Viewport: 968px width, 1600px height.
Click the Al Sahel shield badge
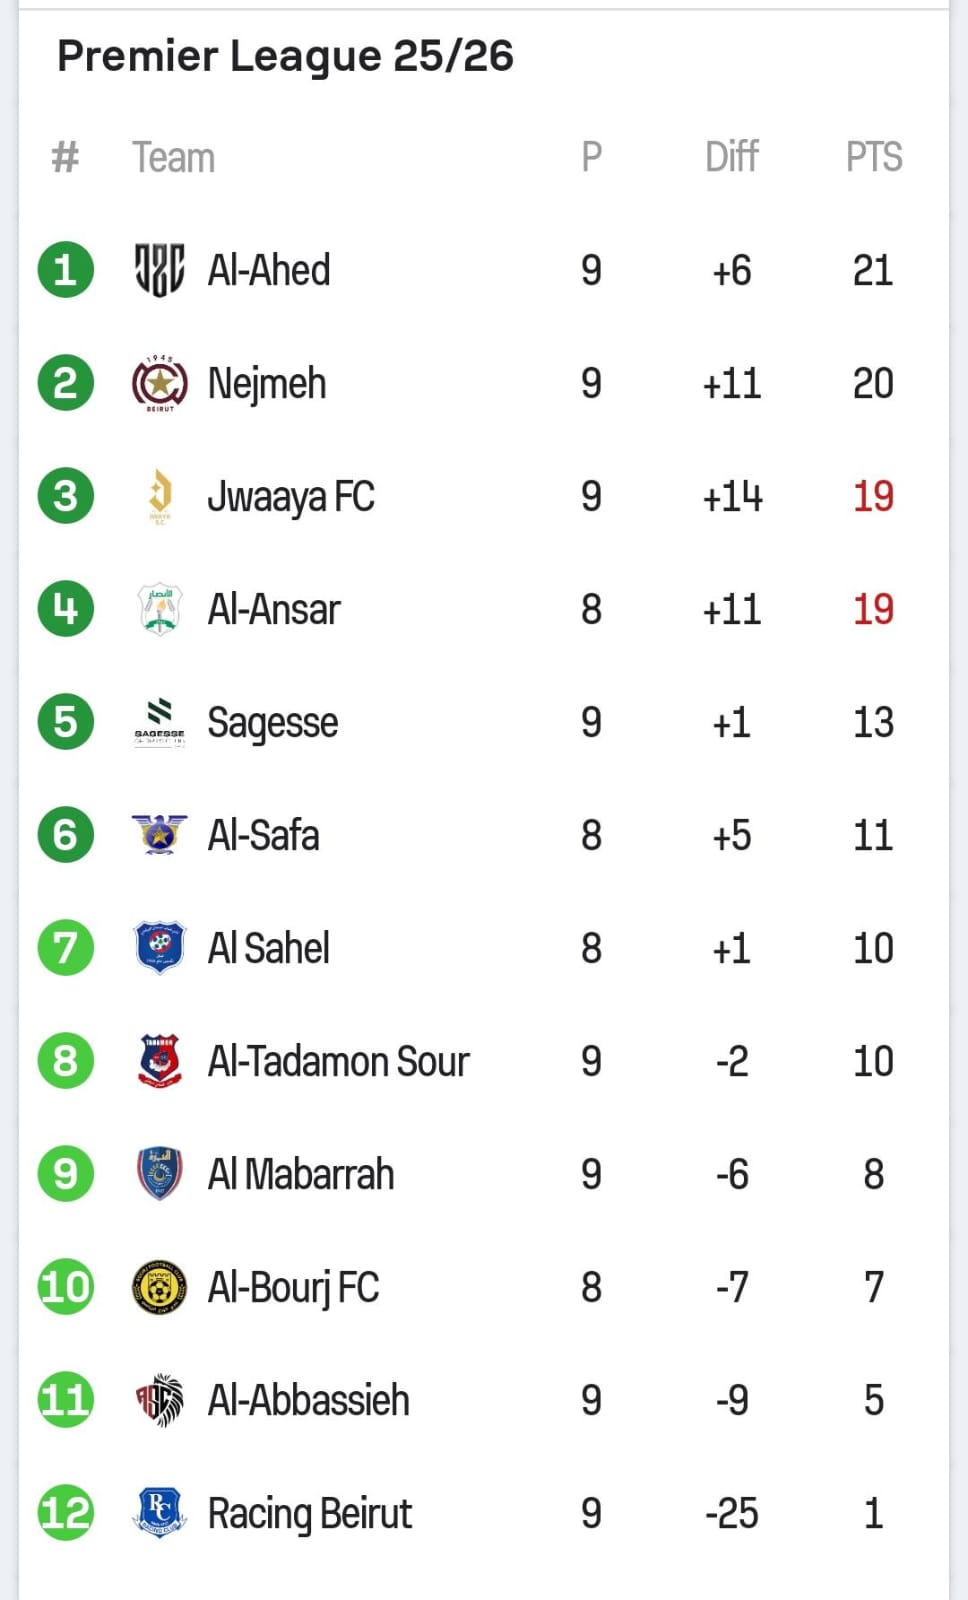160,948
